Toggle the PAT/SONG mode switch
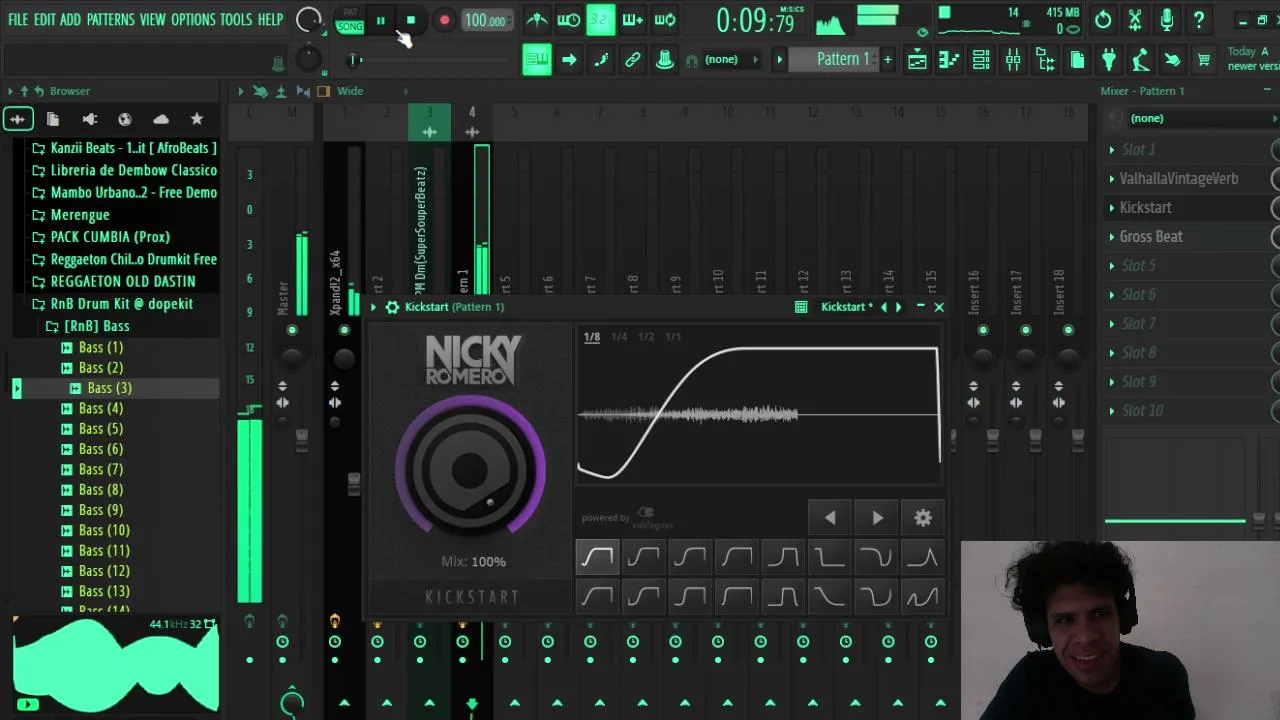Image resolution: width=1280 pixels, height=720 pixels. coord(350,20)
